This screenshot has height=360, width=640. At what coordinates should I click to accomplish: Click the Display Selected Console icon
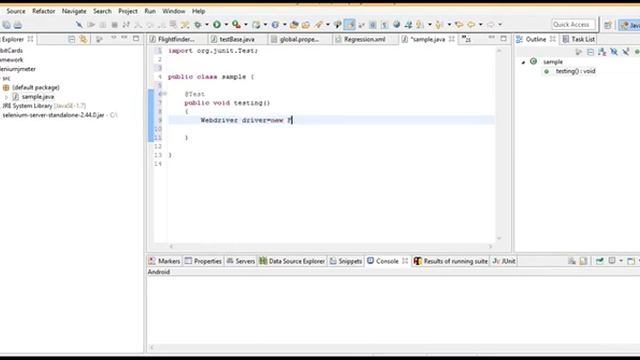[x=612, y=261]
